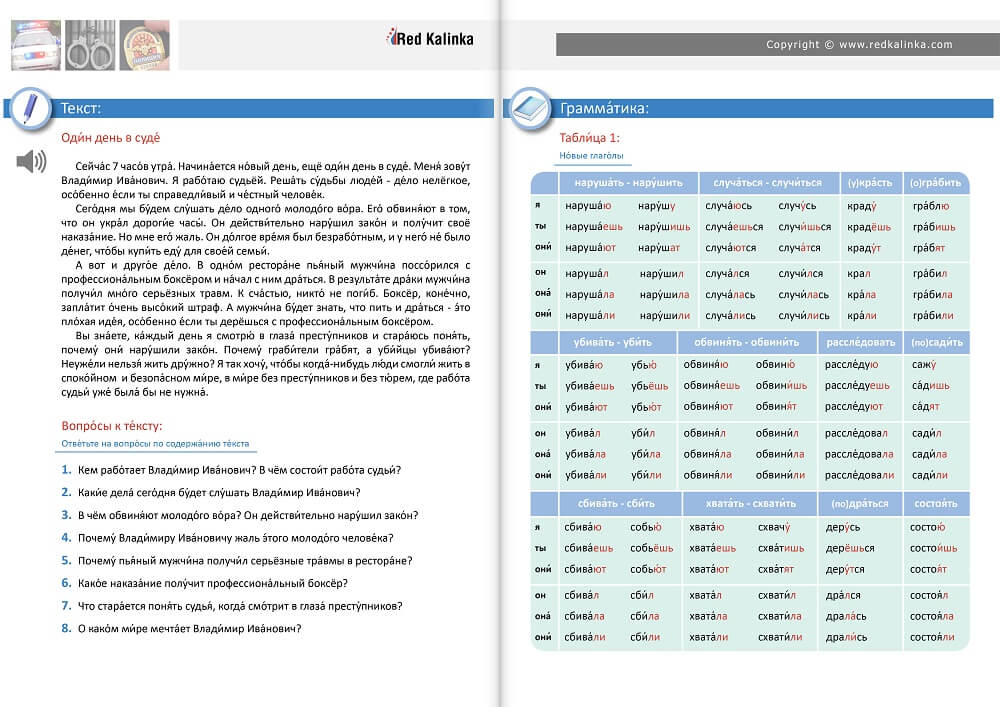Click table header хватать - схватить

[750, 504]
